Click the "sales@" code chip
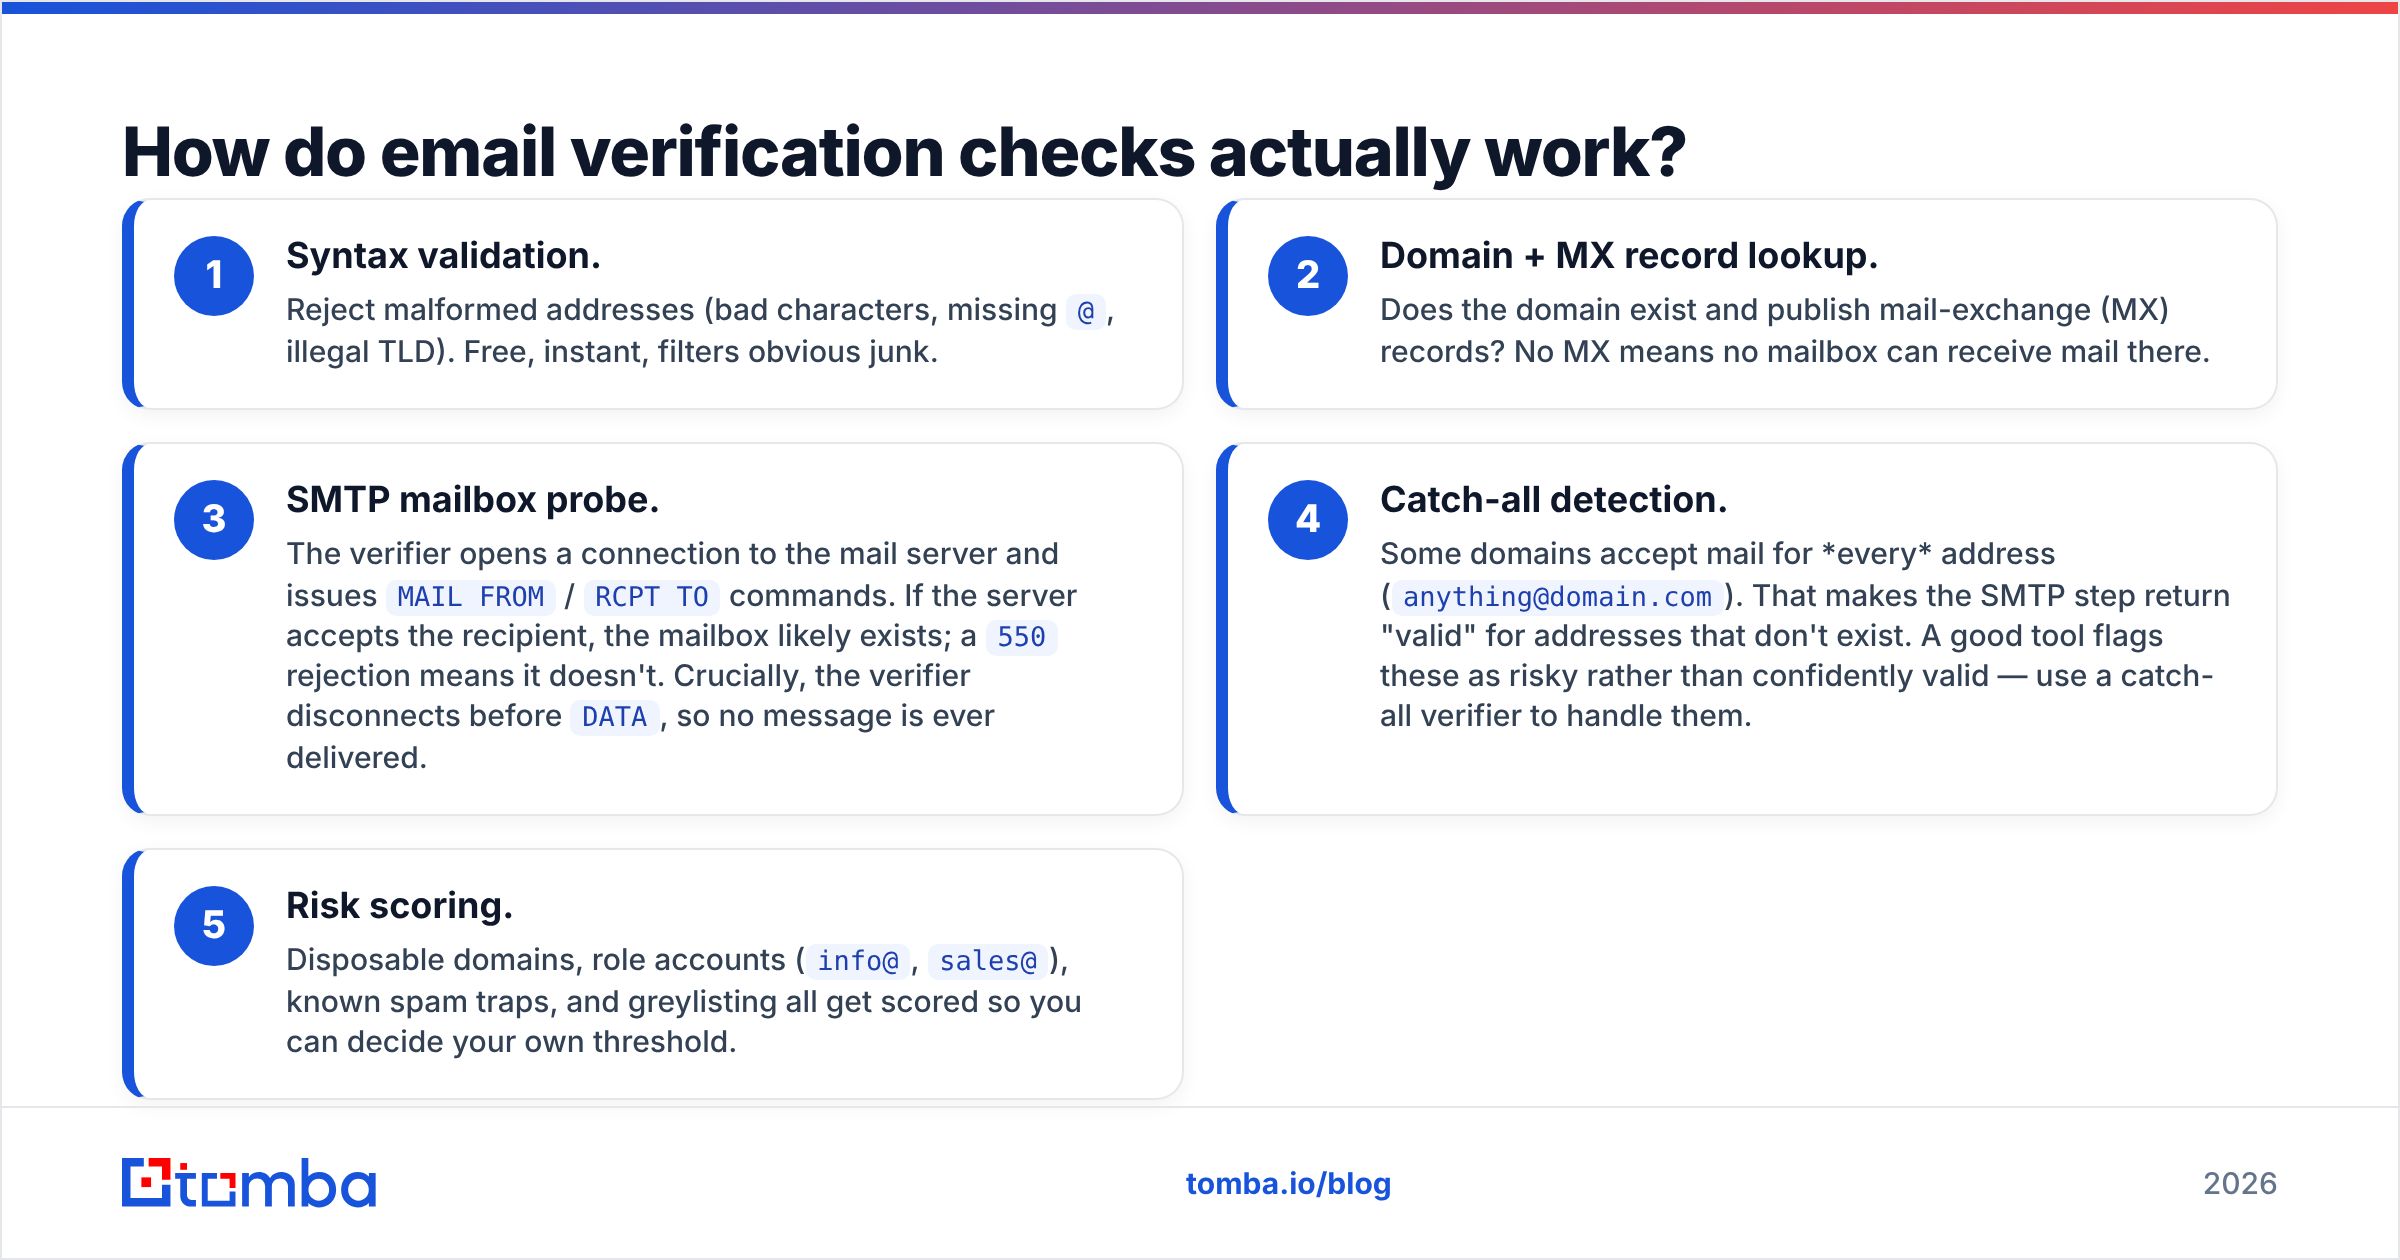2400x1260 pixels. tap(988, 961)
